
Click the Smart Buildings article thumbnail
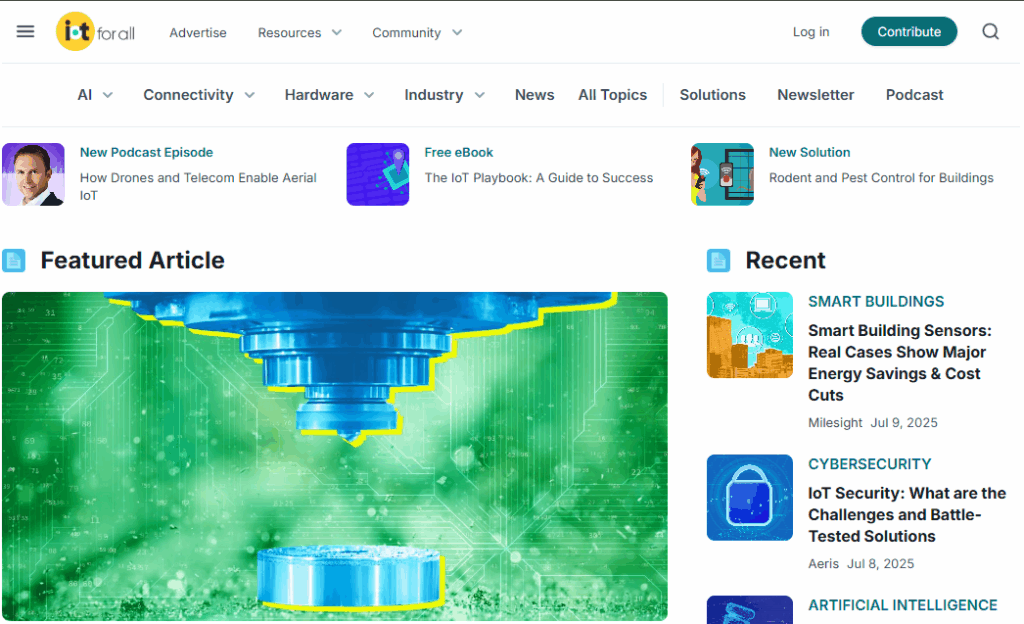[x=750, y=335]
